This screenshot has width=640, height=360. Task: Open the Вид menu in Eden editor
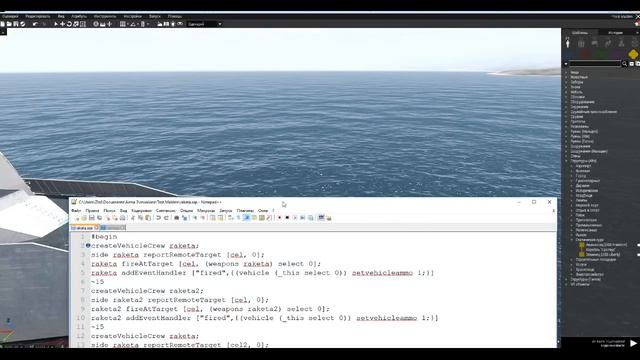coord(61,16)
